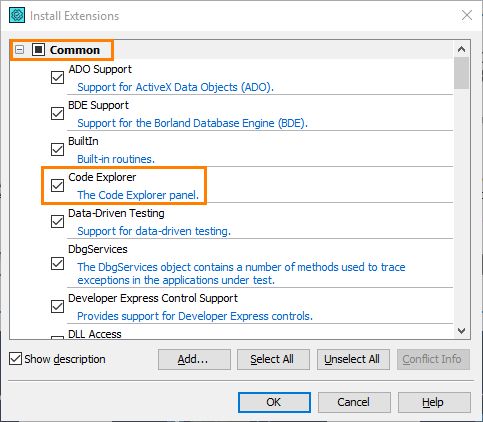Click 'Support for data-driven testing.' description
The height and width of the screenshot is (422, 483).
point(154,231)
